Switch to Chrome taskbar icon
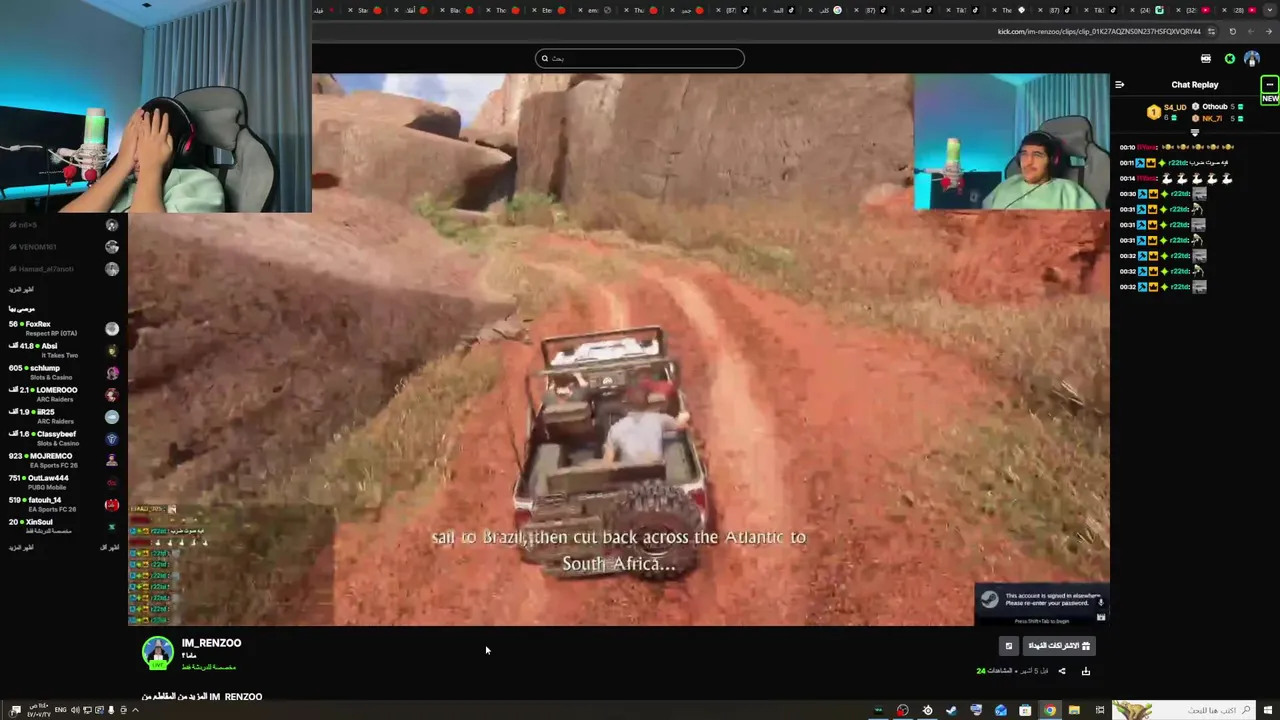 [1050, 710]
